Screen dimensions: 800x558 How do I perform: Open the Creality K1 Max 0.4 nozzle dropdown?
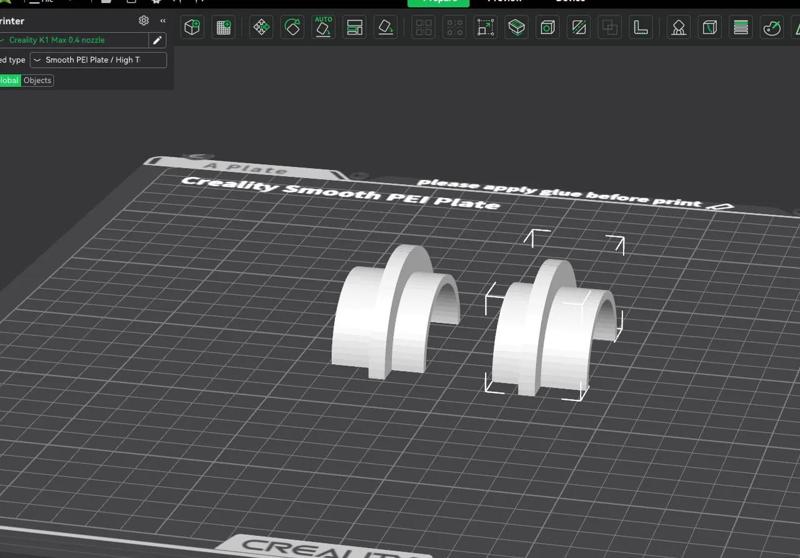click(74, 40)
